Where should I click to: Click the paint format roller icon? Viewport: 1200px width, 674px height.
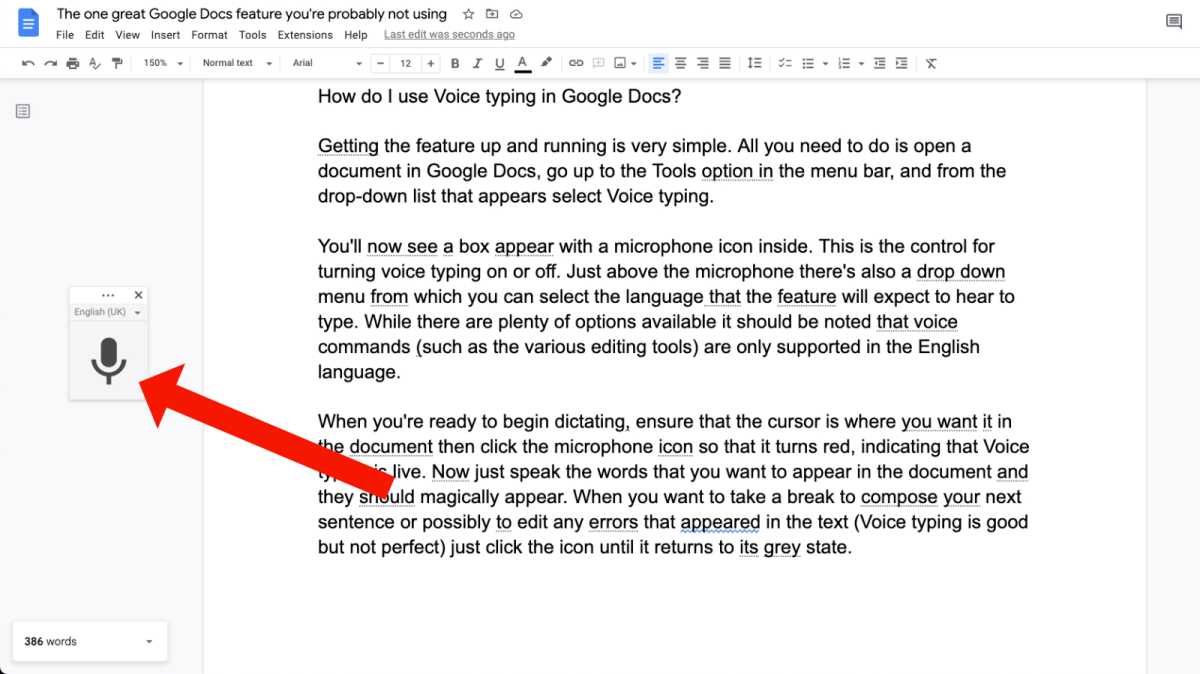click(x=117, y=63)
